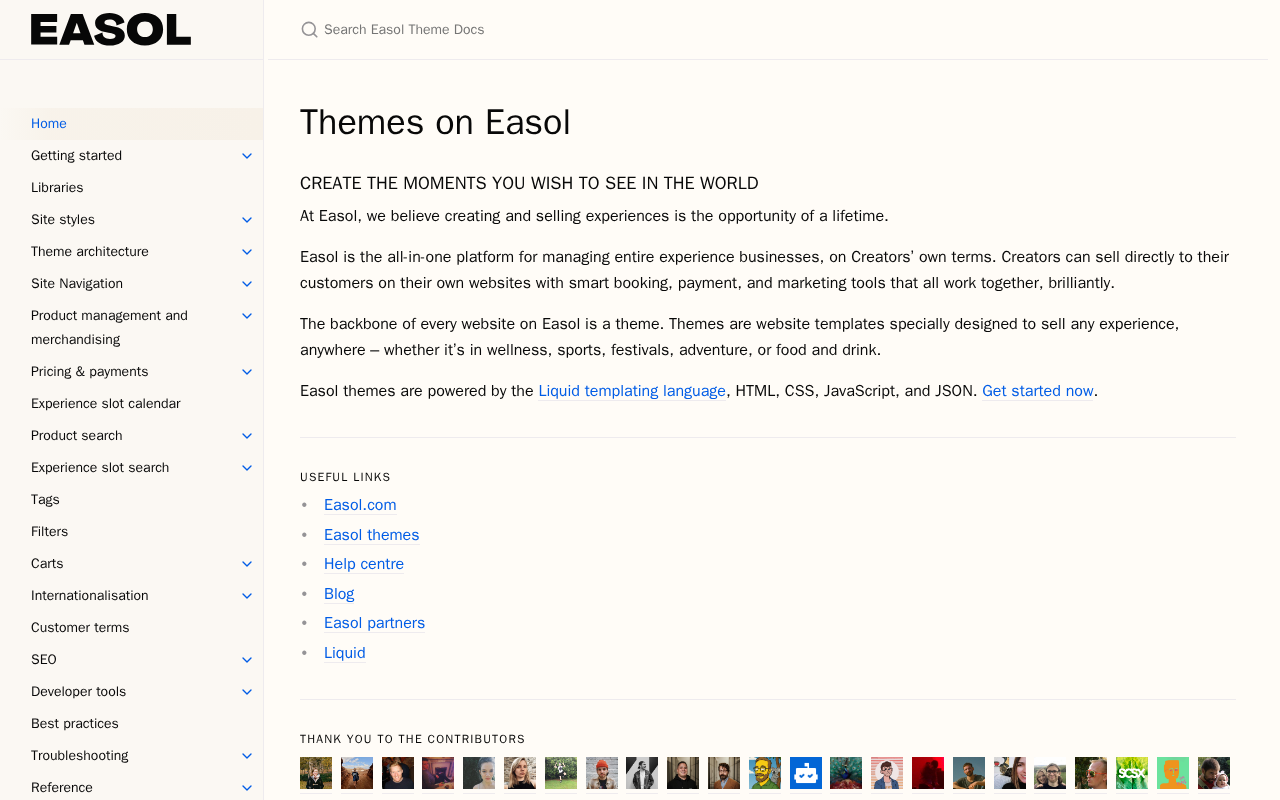The image size is (1280, 800).
Task: Click the Easol logo
Action: [x=111, y=30]
